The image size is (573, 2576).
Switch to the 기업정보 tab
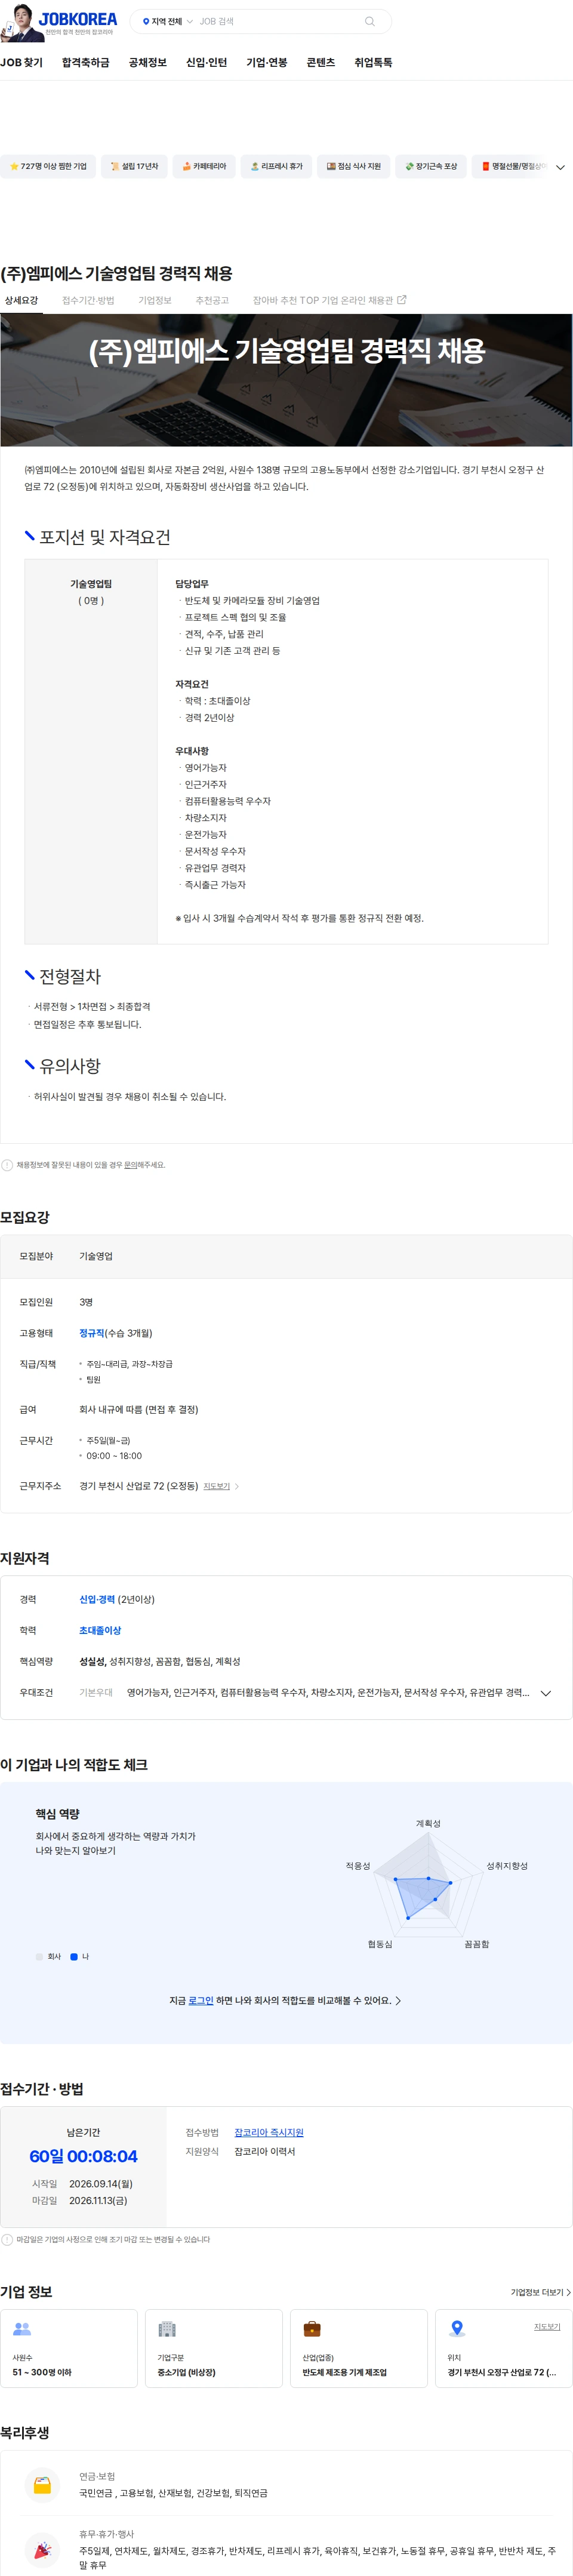tap(155, 300)
